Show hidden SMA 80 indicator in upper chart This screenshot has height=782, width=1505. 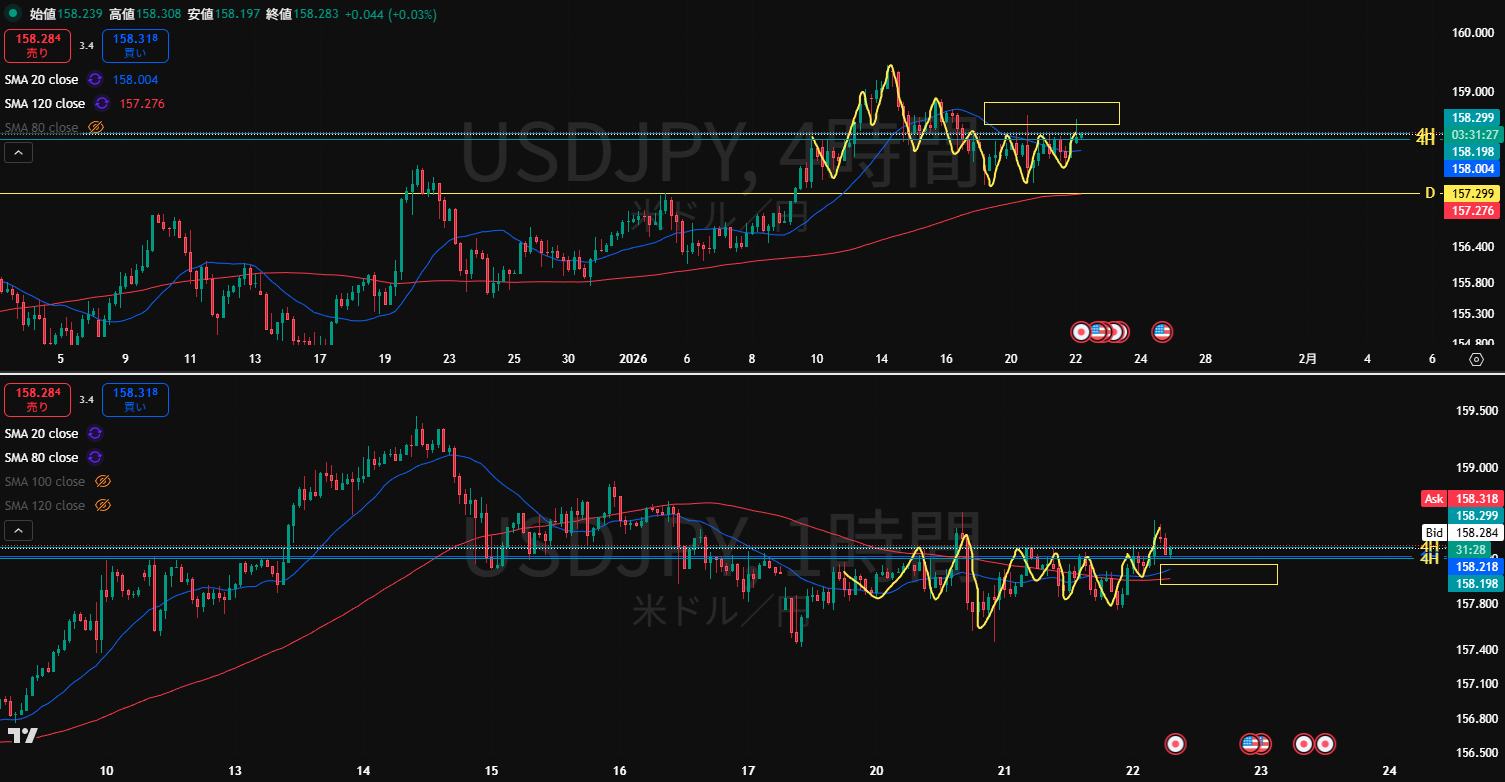(x=96, y=127)
